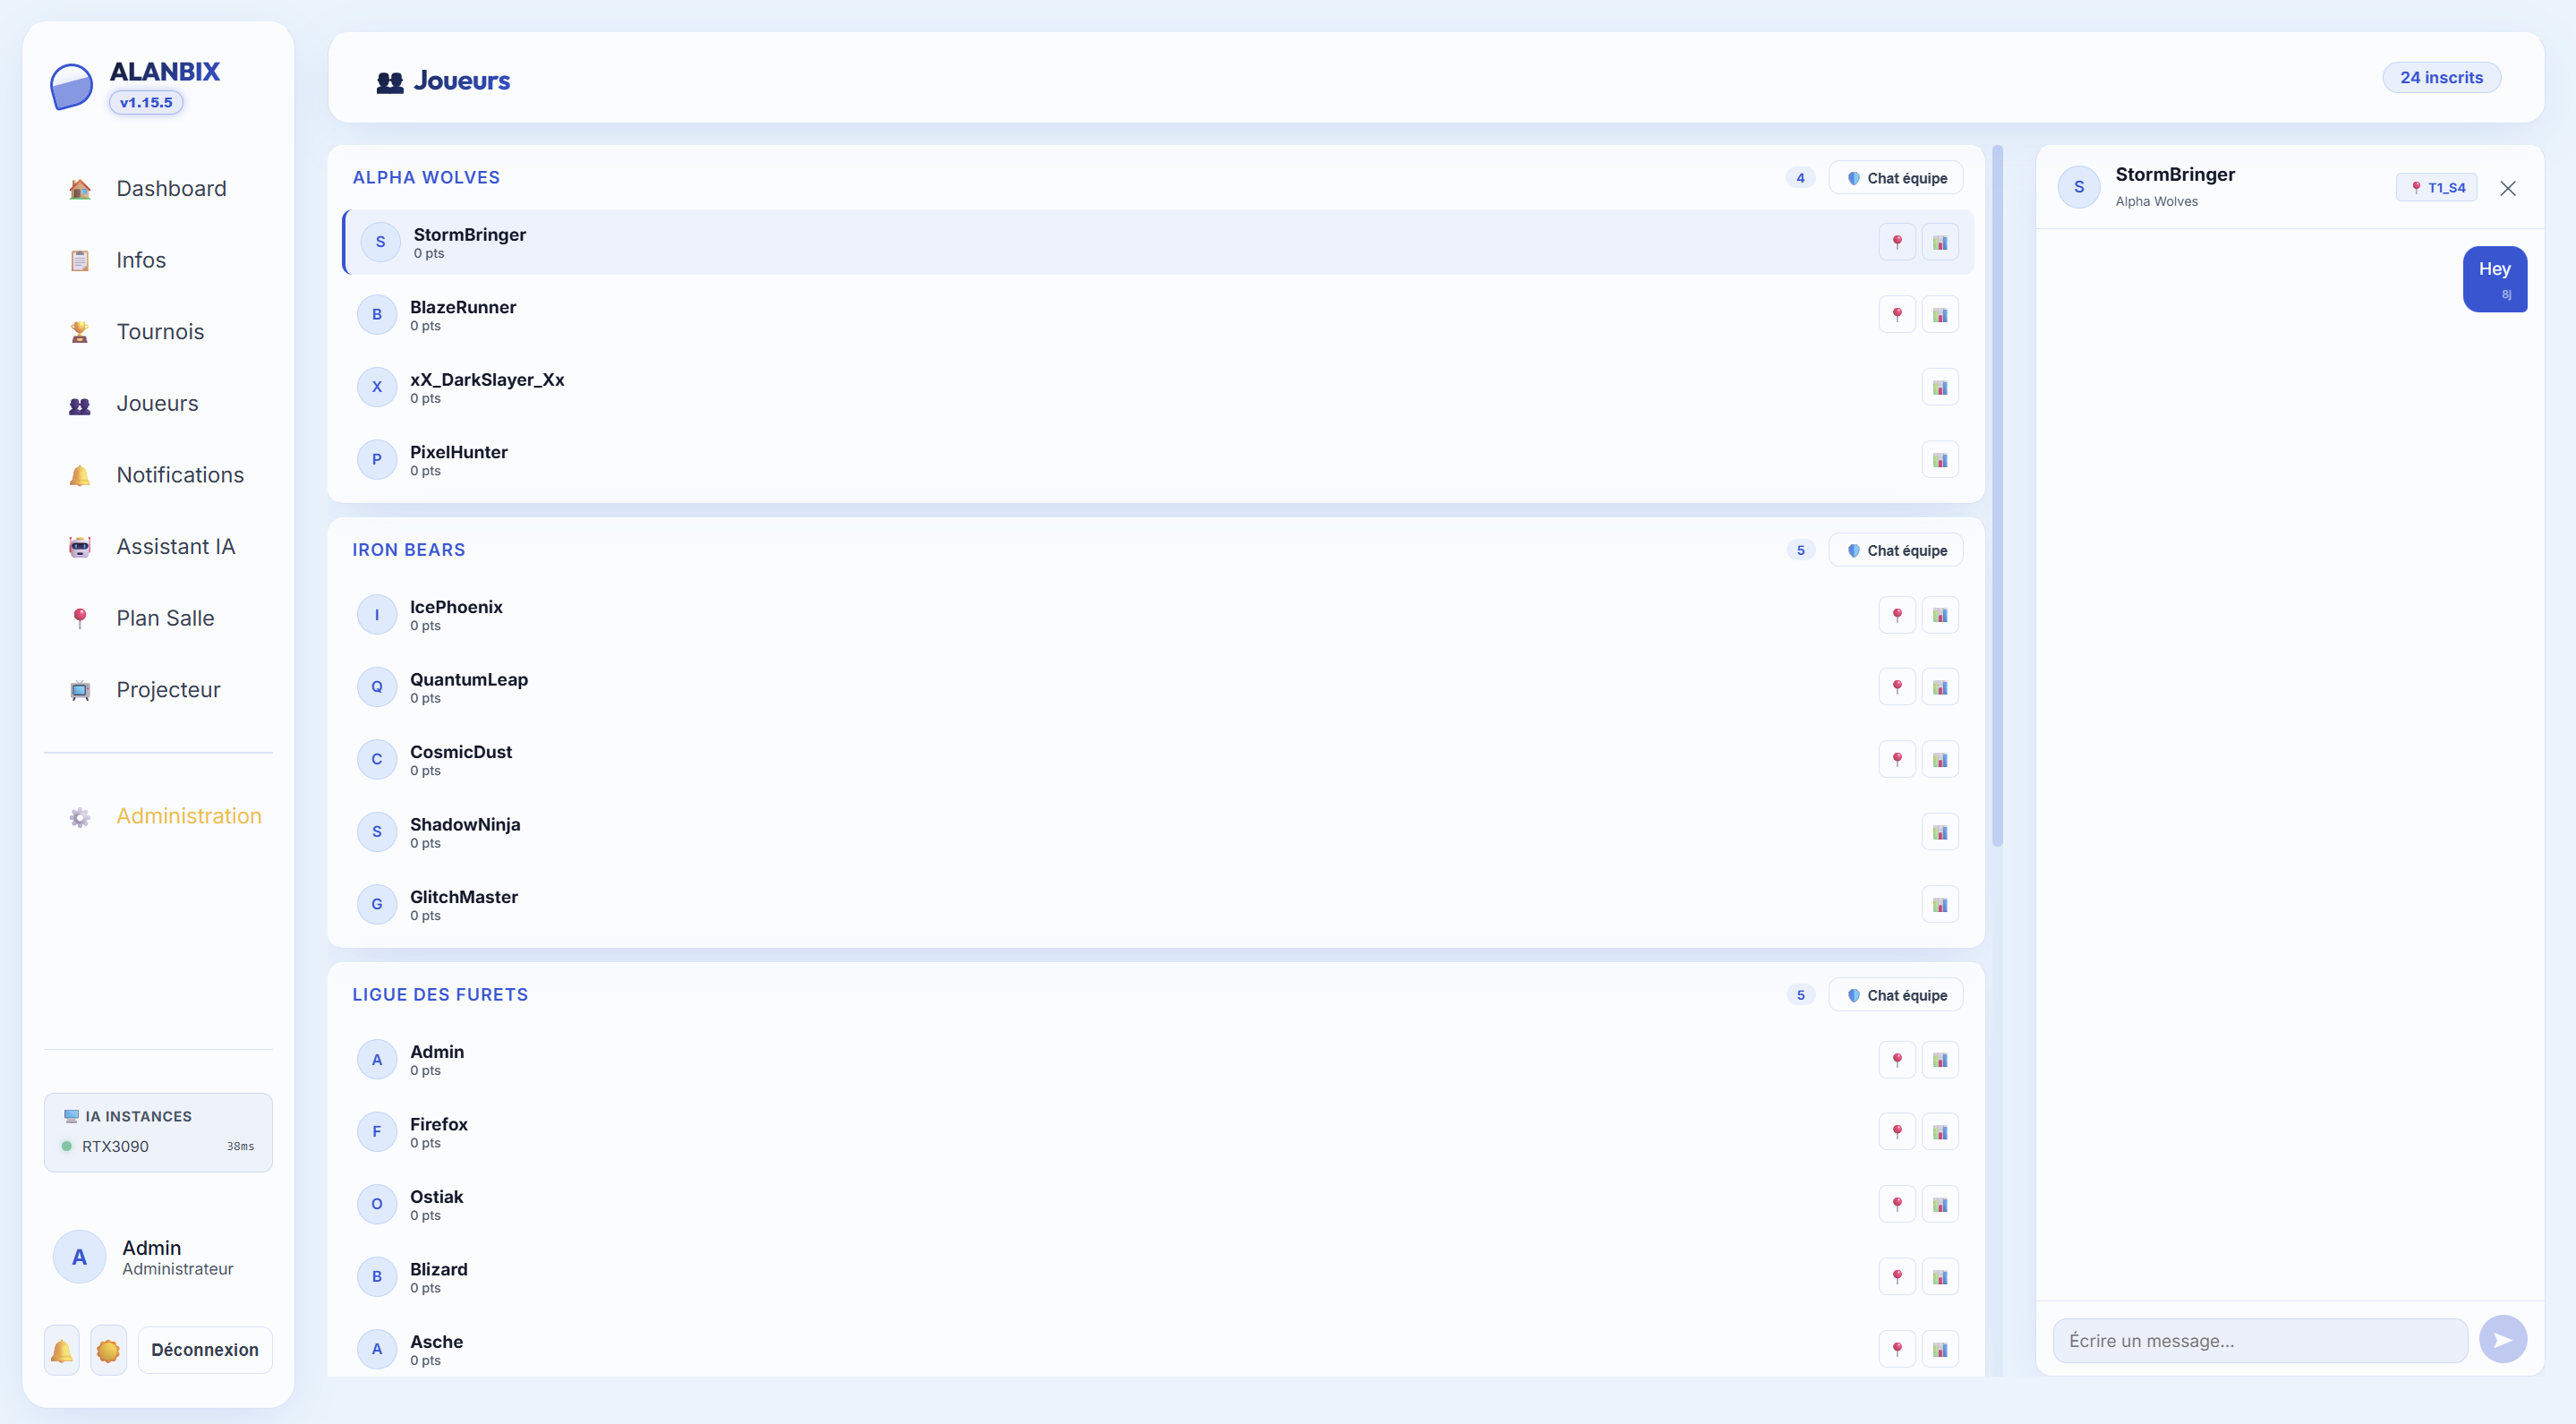Viewport: 2576px width, 1424px height.
Task: Open the Dashboard menu item
Action: 158,189
